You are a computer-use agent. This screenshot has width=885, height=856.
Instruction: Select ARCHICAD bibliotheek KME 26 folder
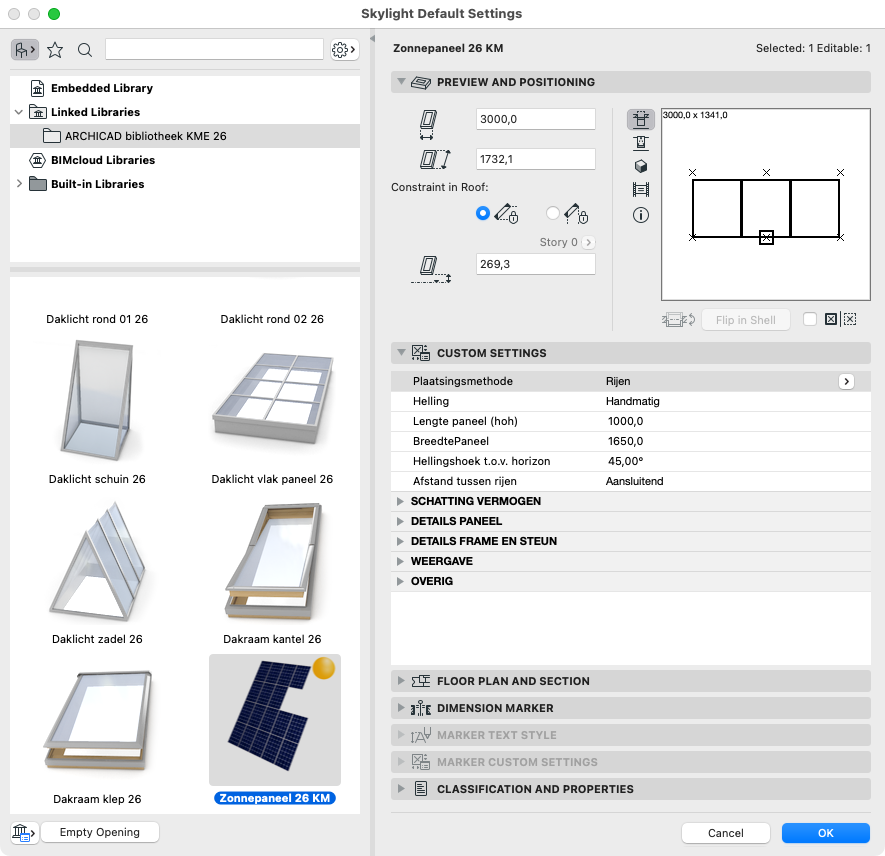point(185,136)
